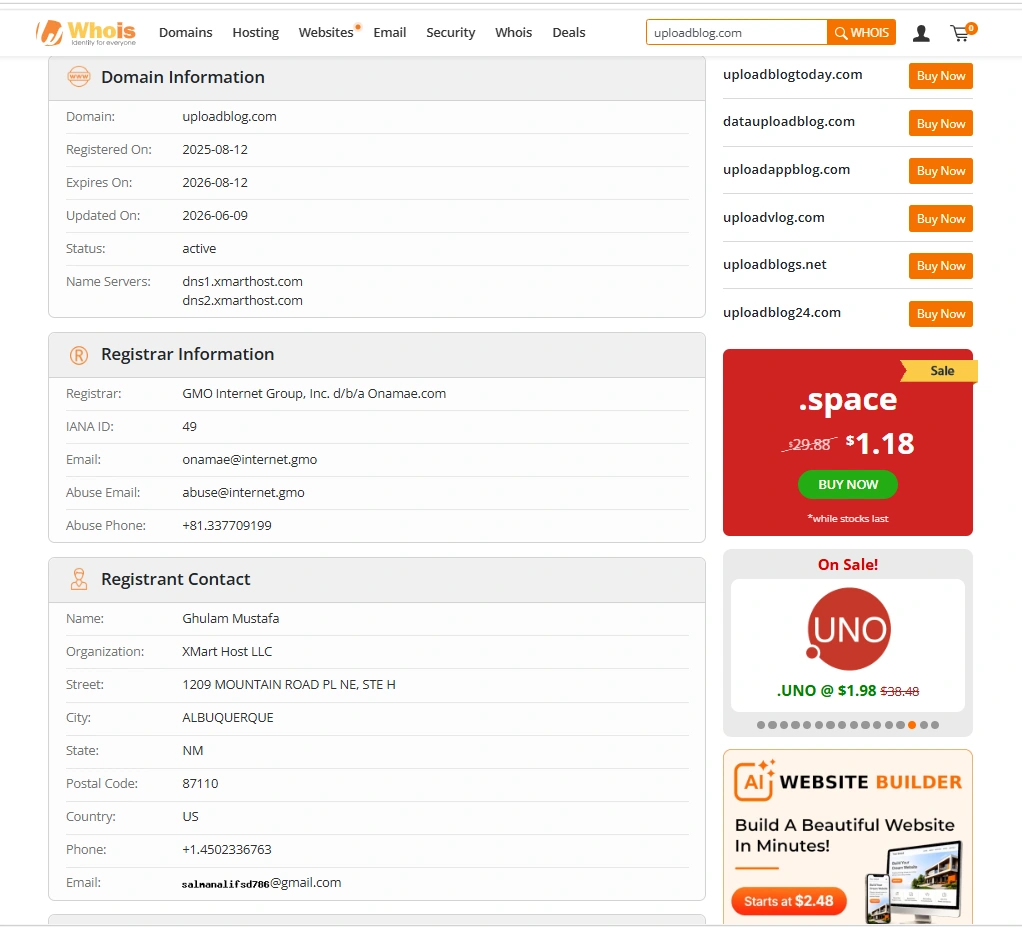Buy uploadvlog.com now
The width and height of the screenshot is (1022, 927).
[941, 219]
